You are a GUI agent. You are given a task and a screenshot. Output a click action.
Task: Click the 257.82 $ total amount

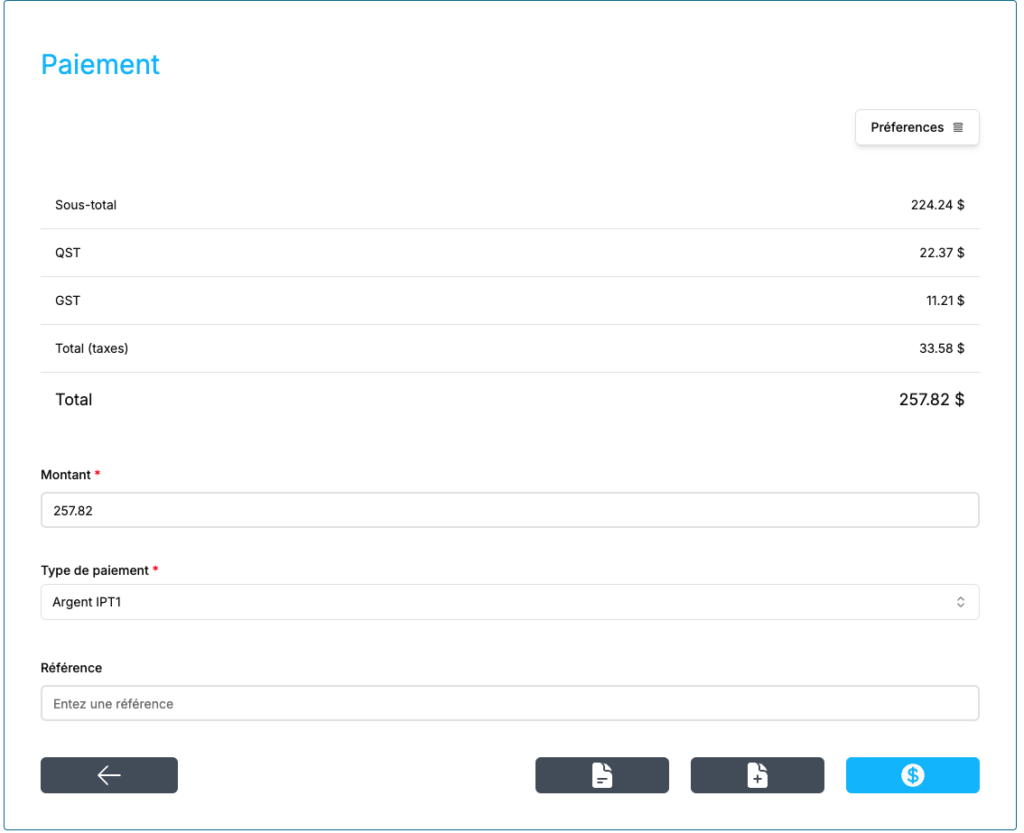(931, 399)
